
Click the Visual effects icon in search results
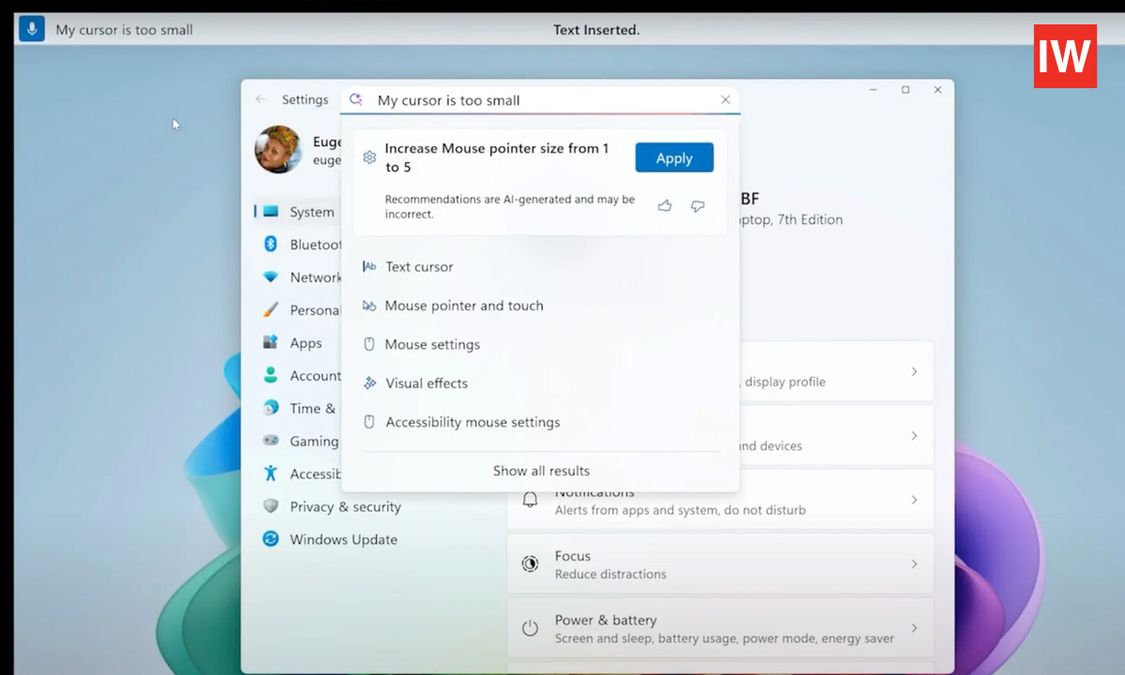[370, 383]
